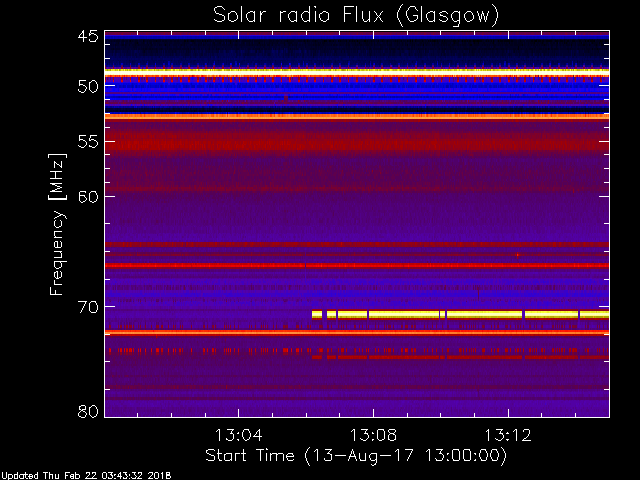The image size is (640, 480).
Task: Click the "80" frequency tick label
Action: coord(88,411)
